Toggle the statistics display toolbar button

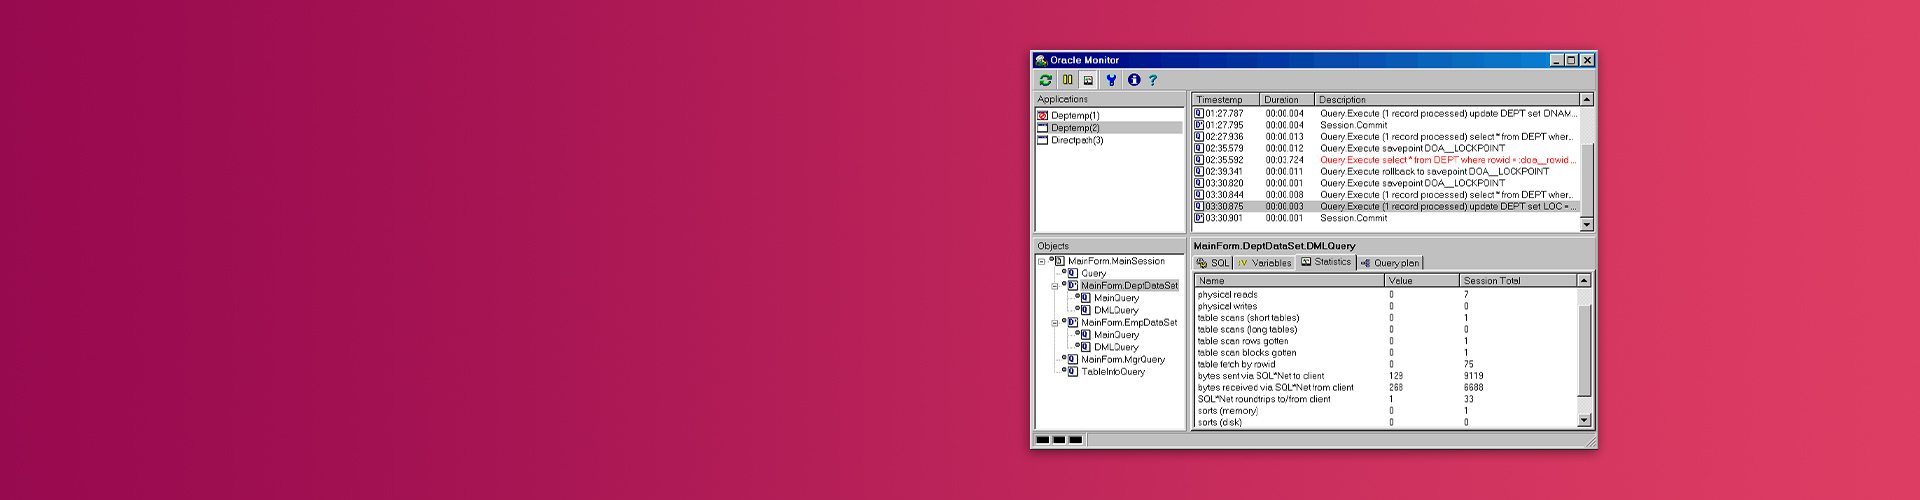pyautogui.click(x=1088, y=80)
